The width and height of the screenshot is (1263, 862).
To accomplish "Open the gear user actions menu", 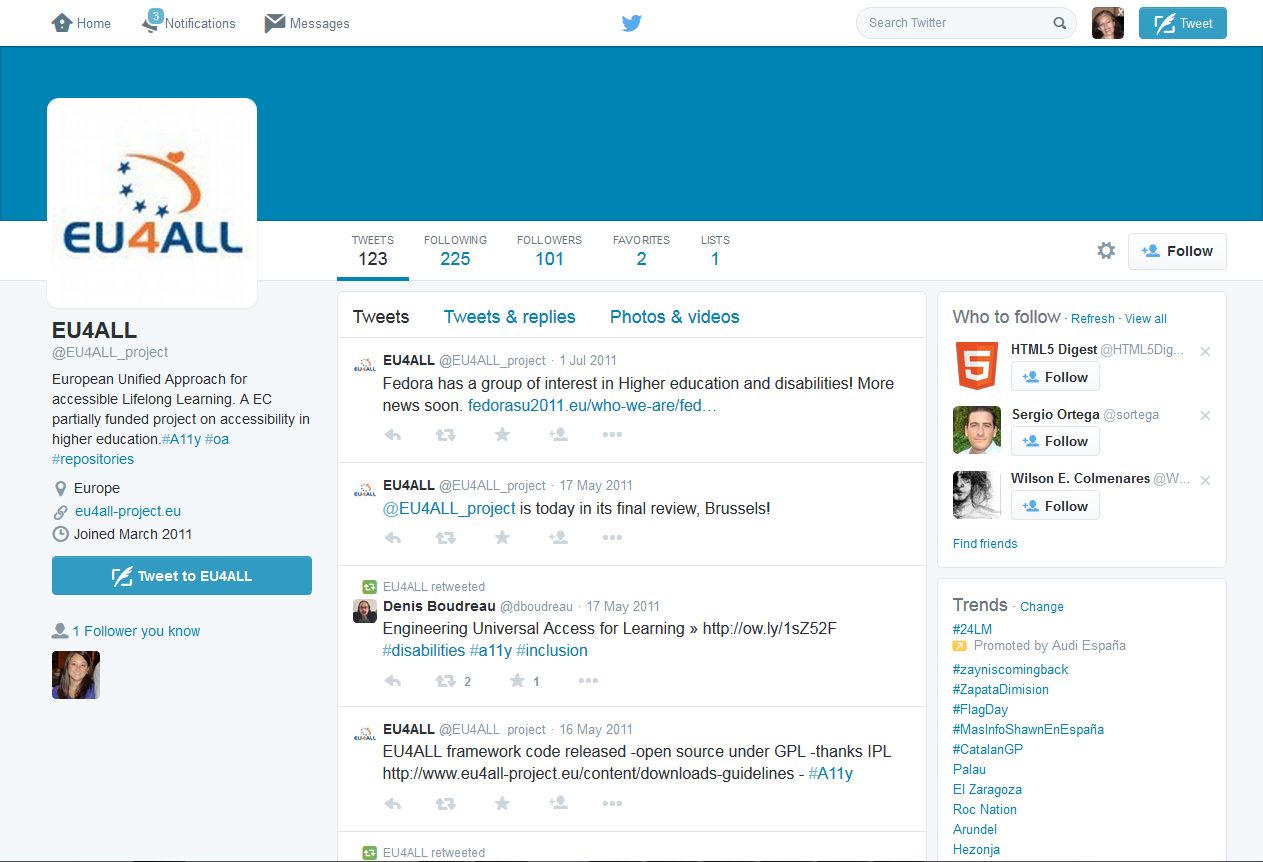I will 1106,251.
